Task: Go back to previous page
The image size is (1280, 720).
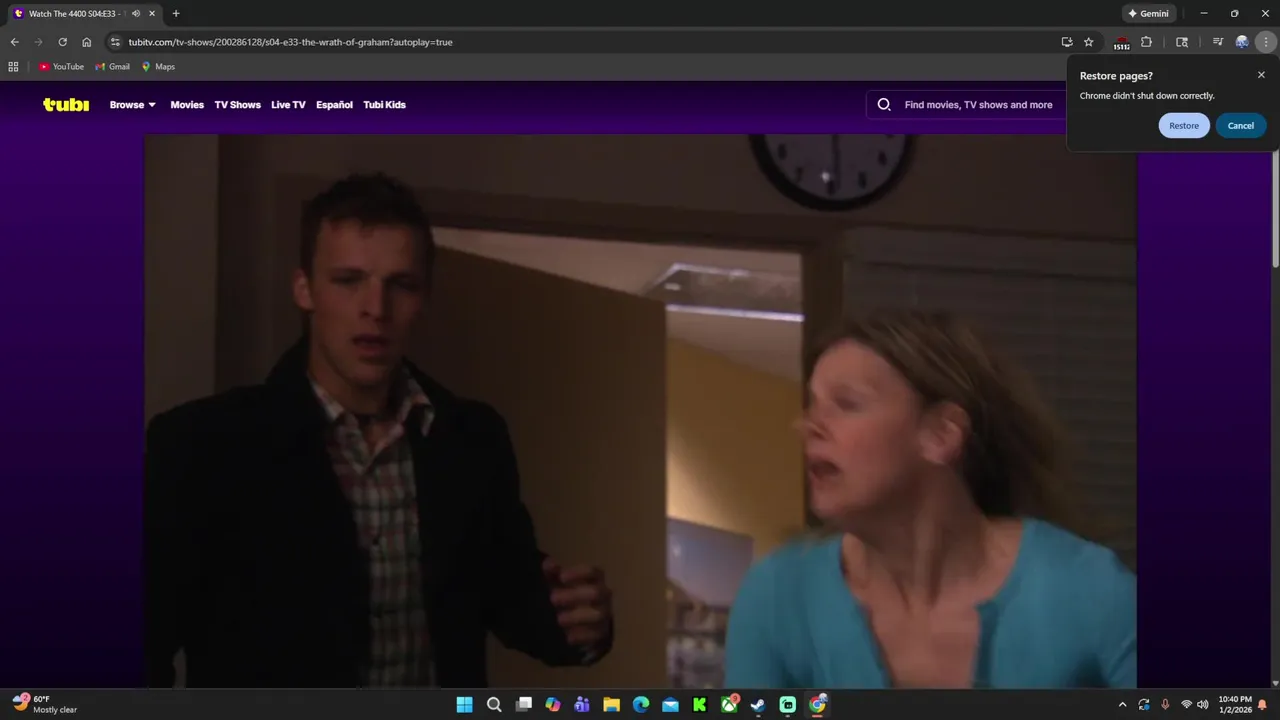Action: 14,42
